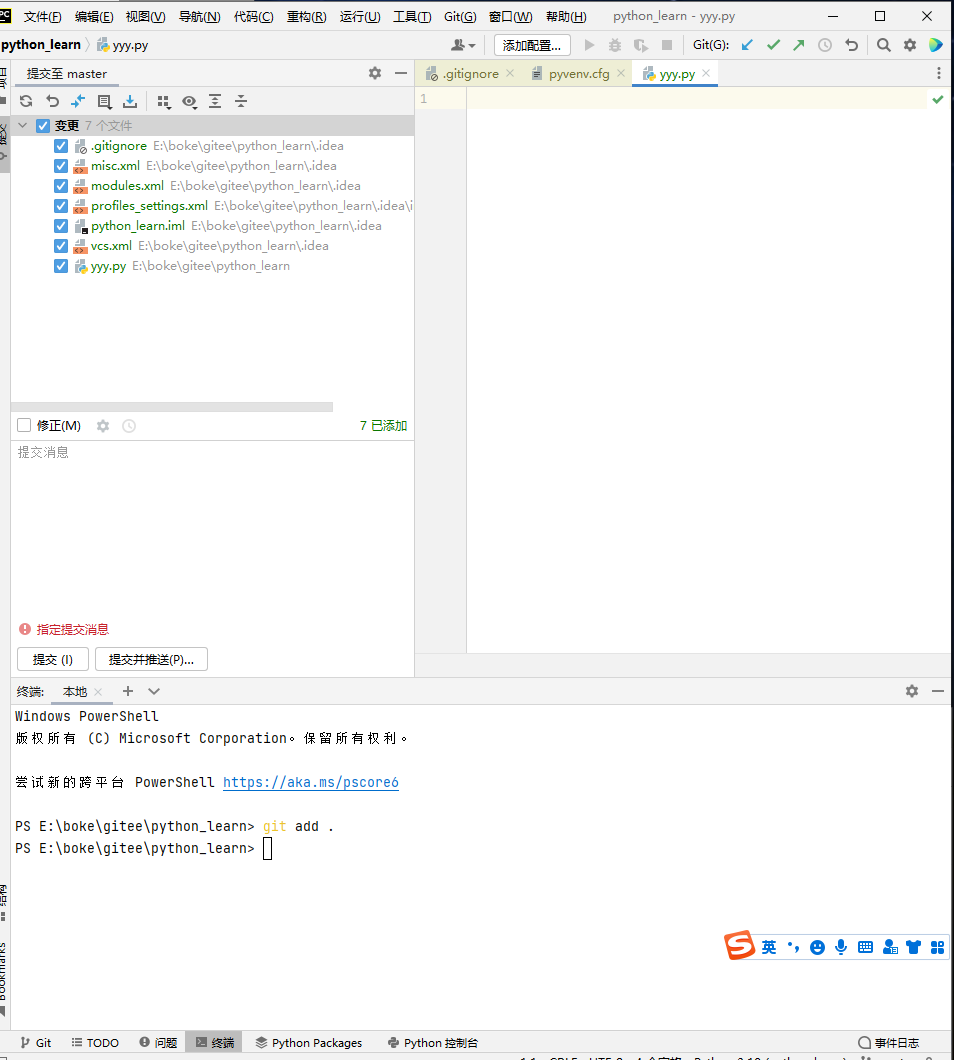Click 提交并推送(P) commit and push button

pos(151,659)
